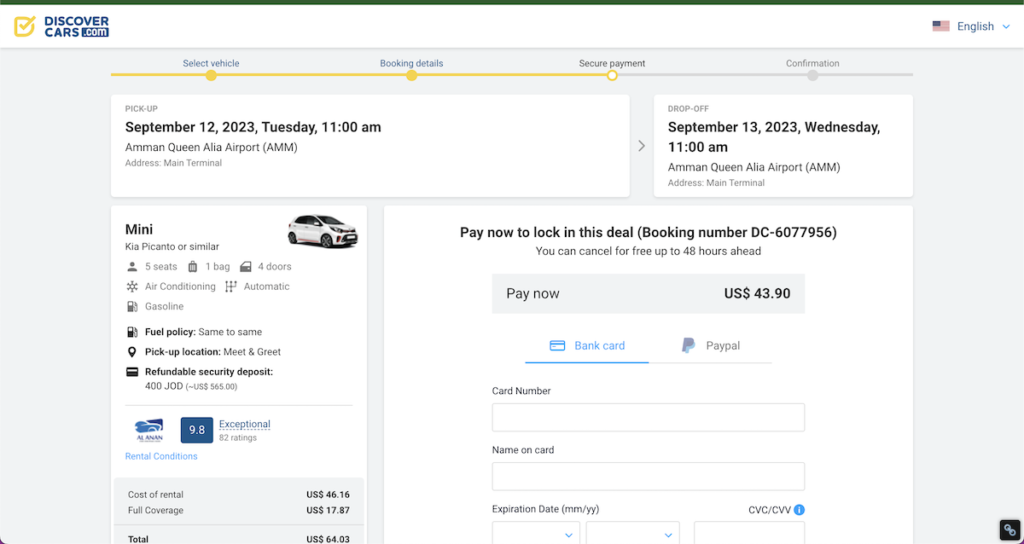Image resolution: width=1024 pixels, height=544 pixels.
Task: Click the drop-off date September 13, 2023 text
Action: [x=774, y=137]
